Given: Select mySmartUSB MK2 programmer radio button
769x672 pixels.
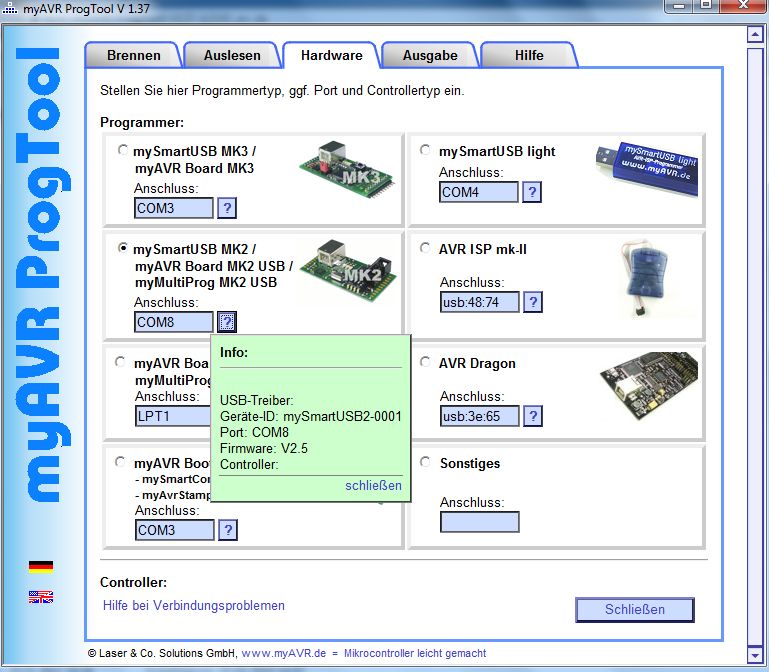Looking at the screenshot, I should pos(123,248).
